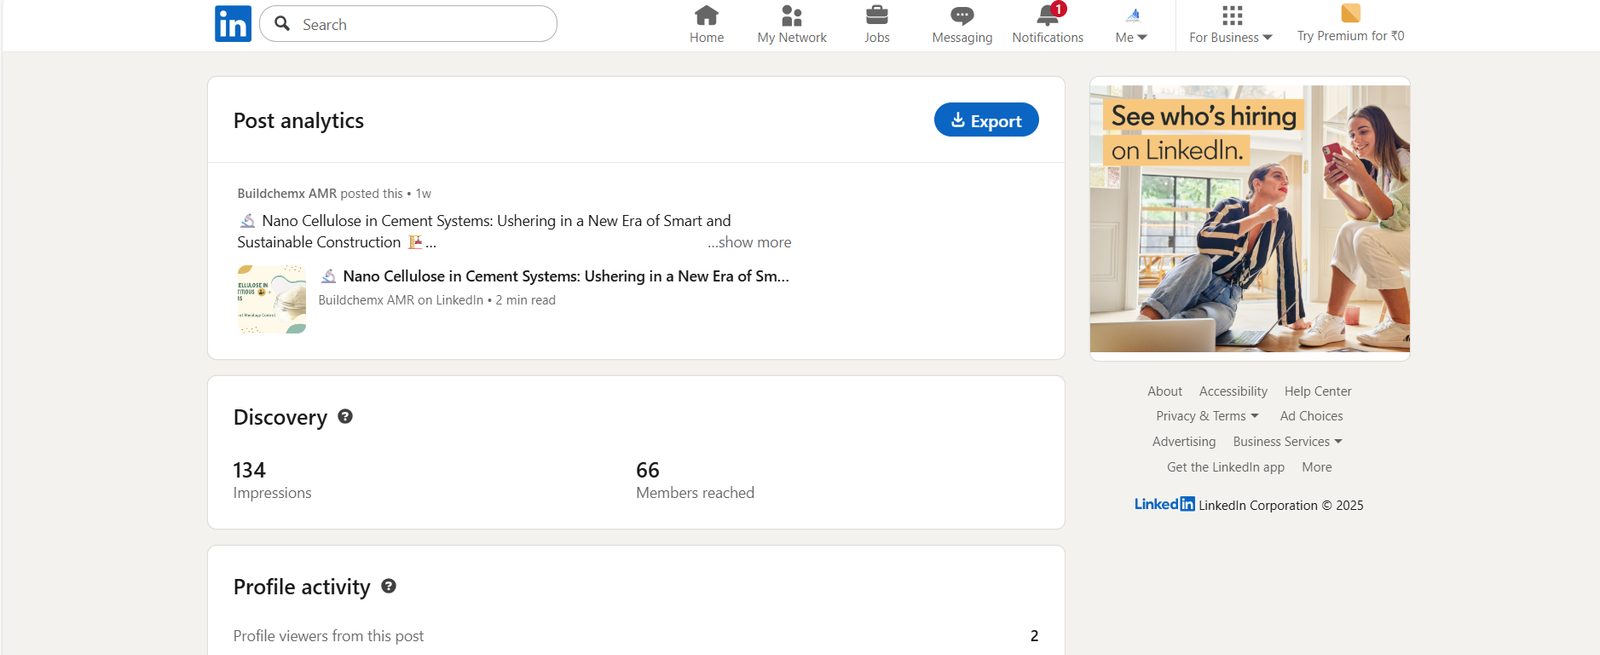This screenshot has height=655, width=1600.
Task: Focus the Search input field
Action: (x=408, y=24)
